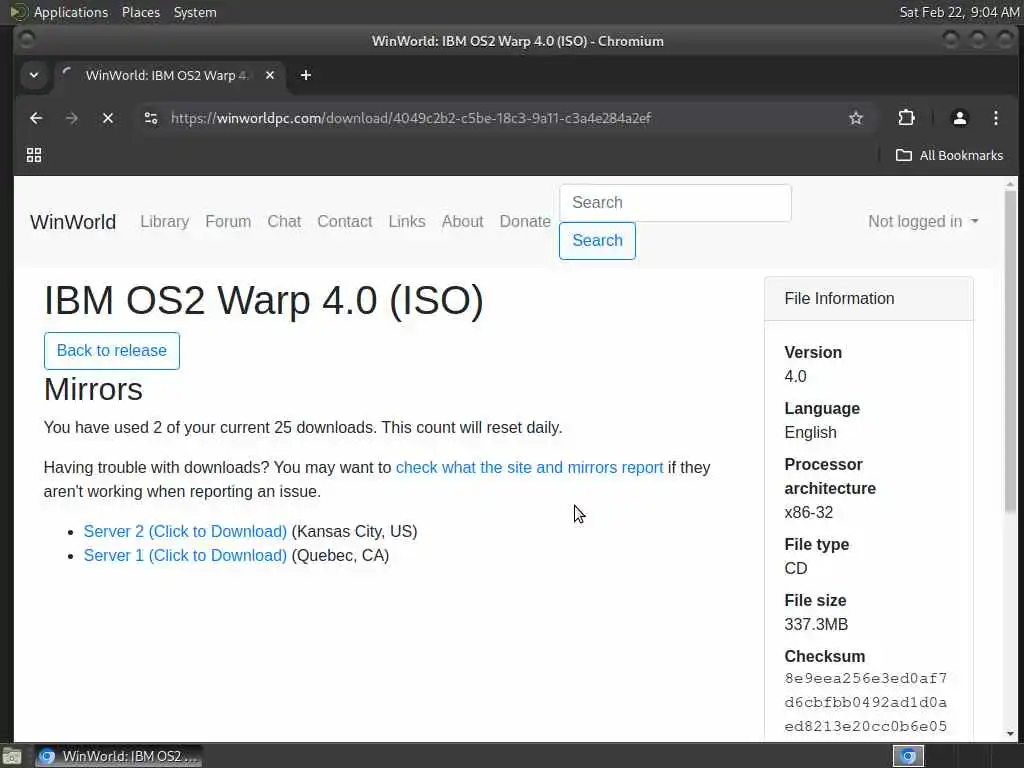Go back to the previous page
This screenshot has height=768, width=1024.
tap(36, 118)
